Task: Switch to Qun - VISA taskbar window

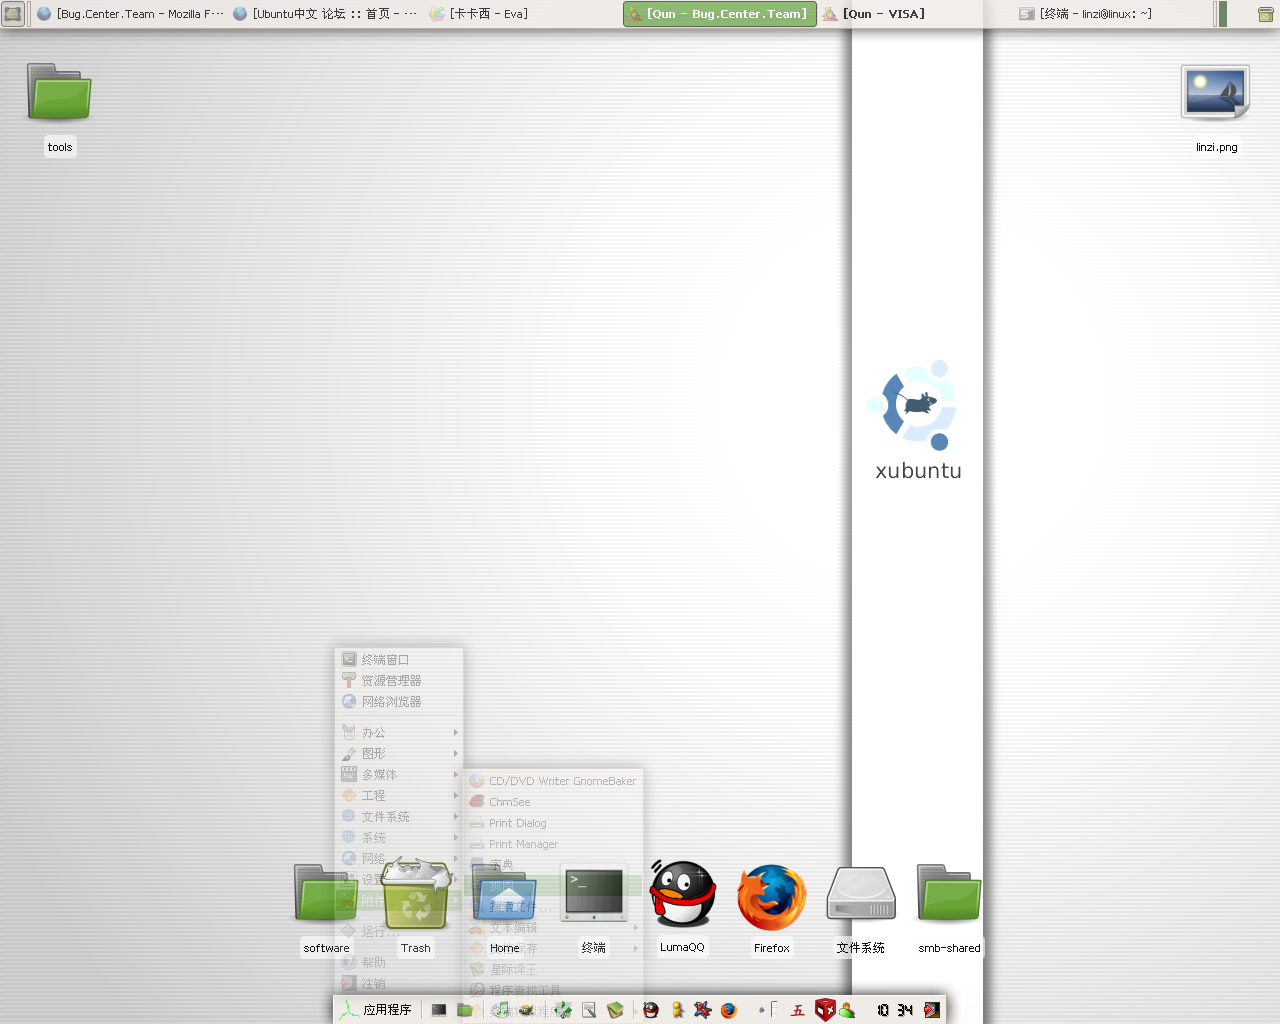Action: [915, 14]
